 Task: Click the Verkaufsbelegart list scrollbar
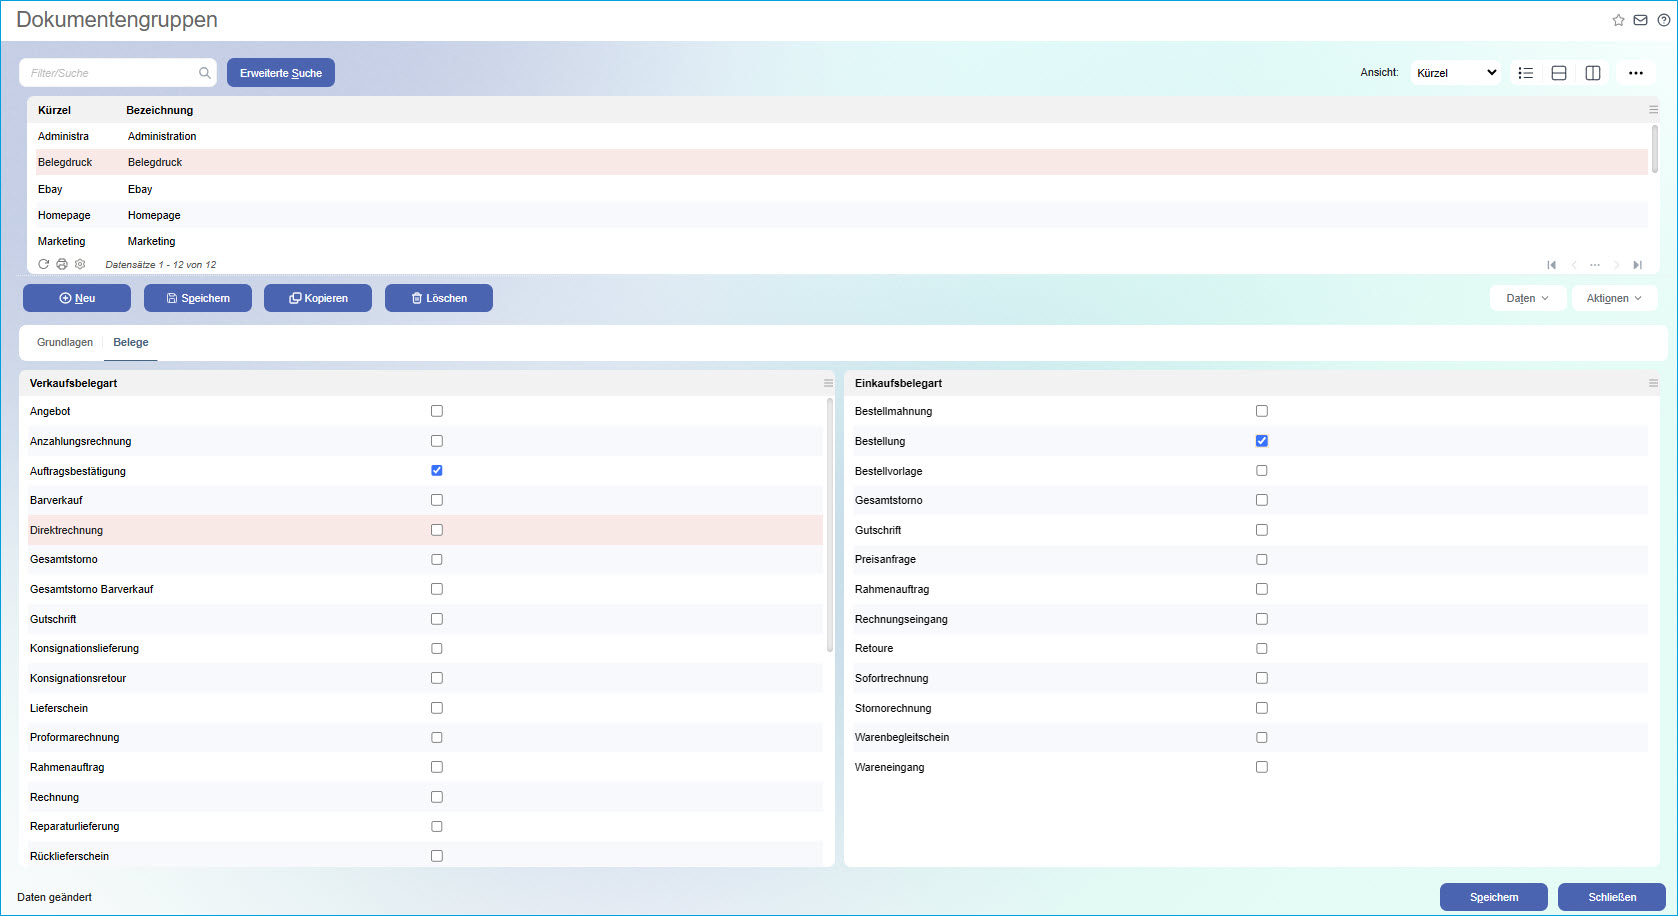tap(830, 526)
